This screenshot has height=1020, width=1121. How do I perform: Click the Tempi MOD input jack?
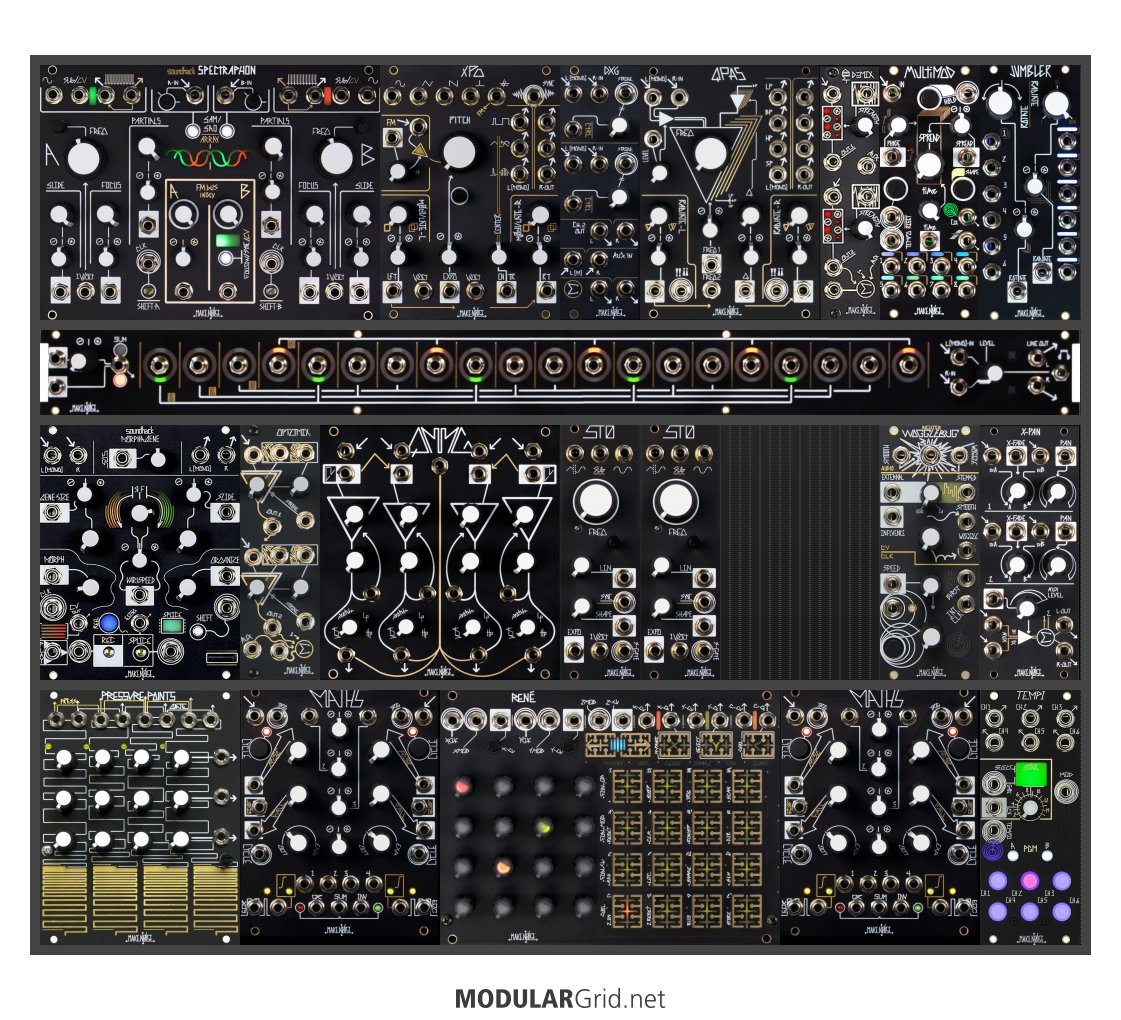[1066, 793]
